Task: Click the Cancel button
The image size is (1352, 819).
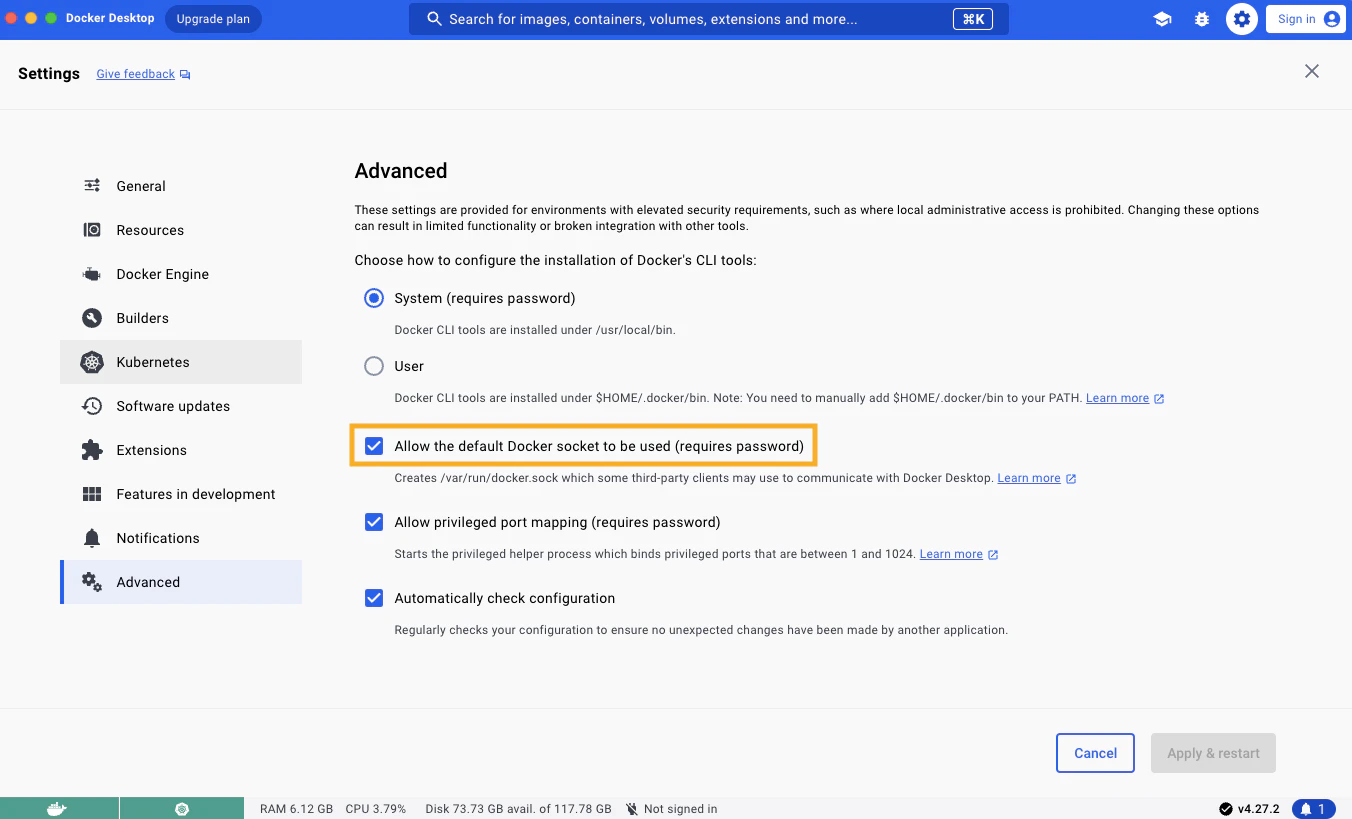Action: point(1095,753)
